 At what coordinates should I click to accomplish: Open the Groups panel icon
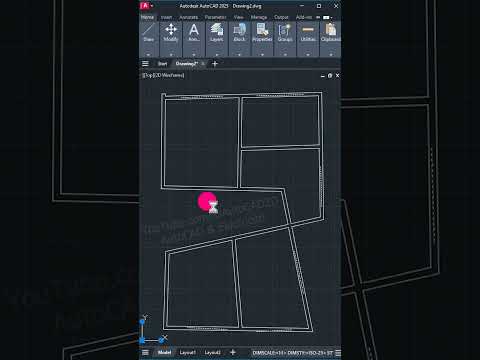pos(285,29)
